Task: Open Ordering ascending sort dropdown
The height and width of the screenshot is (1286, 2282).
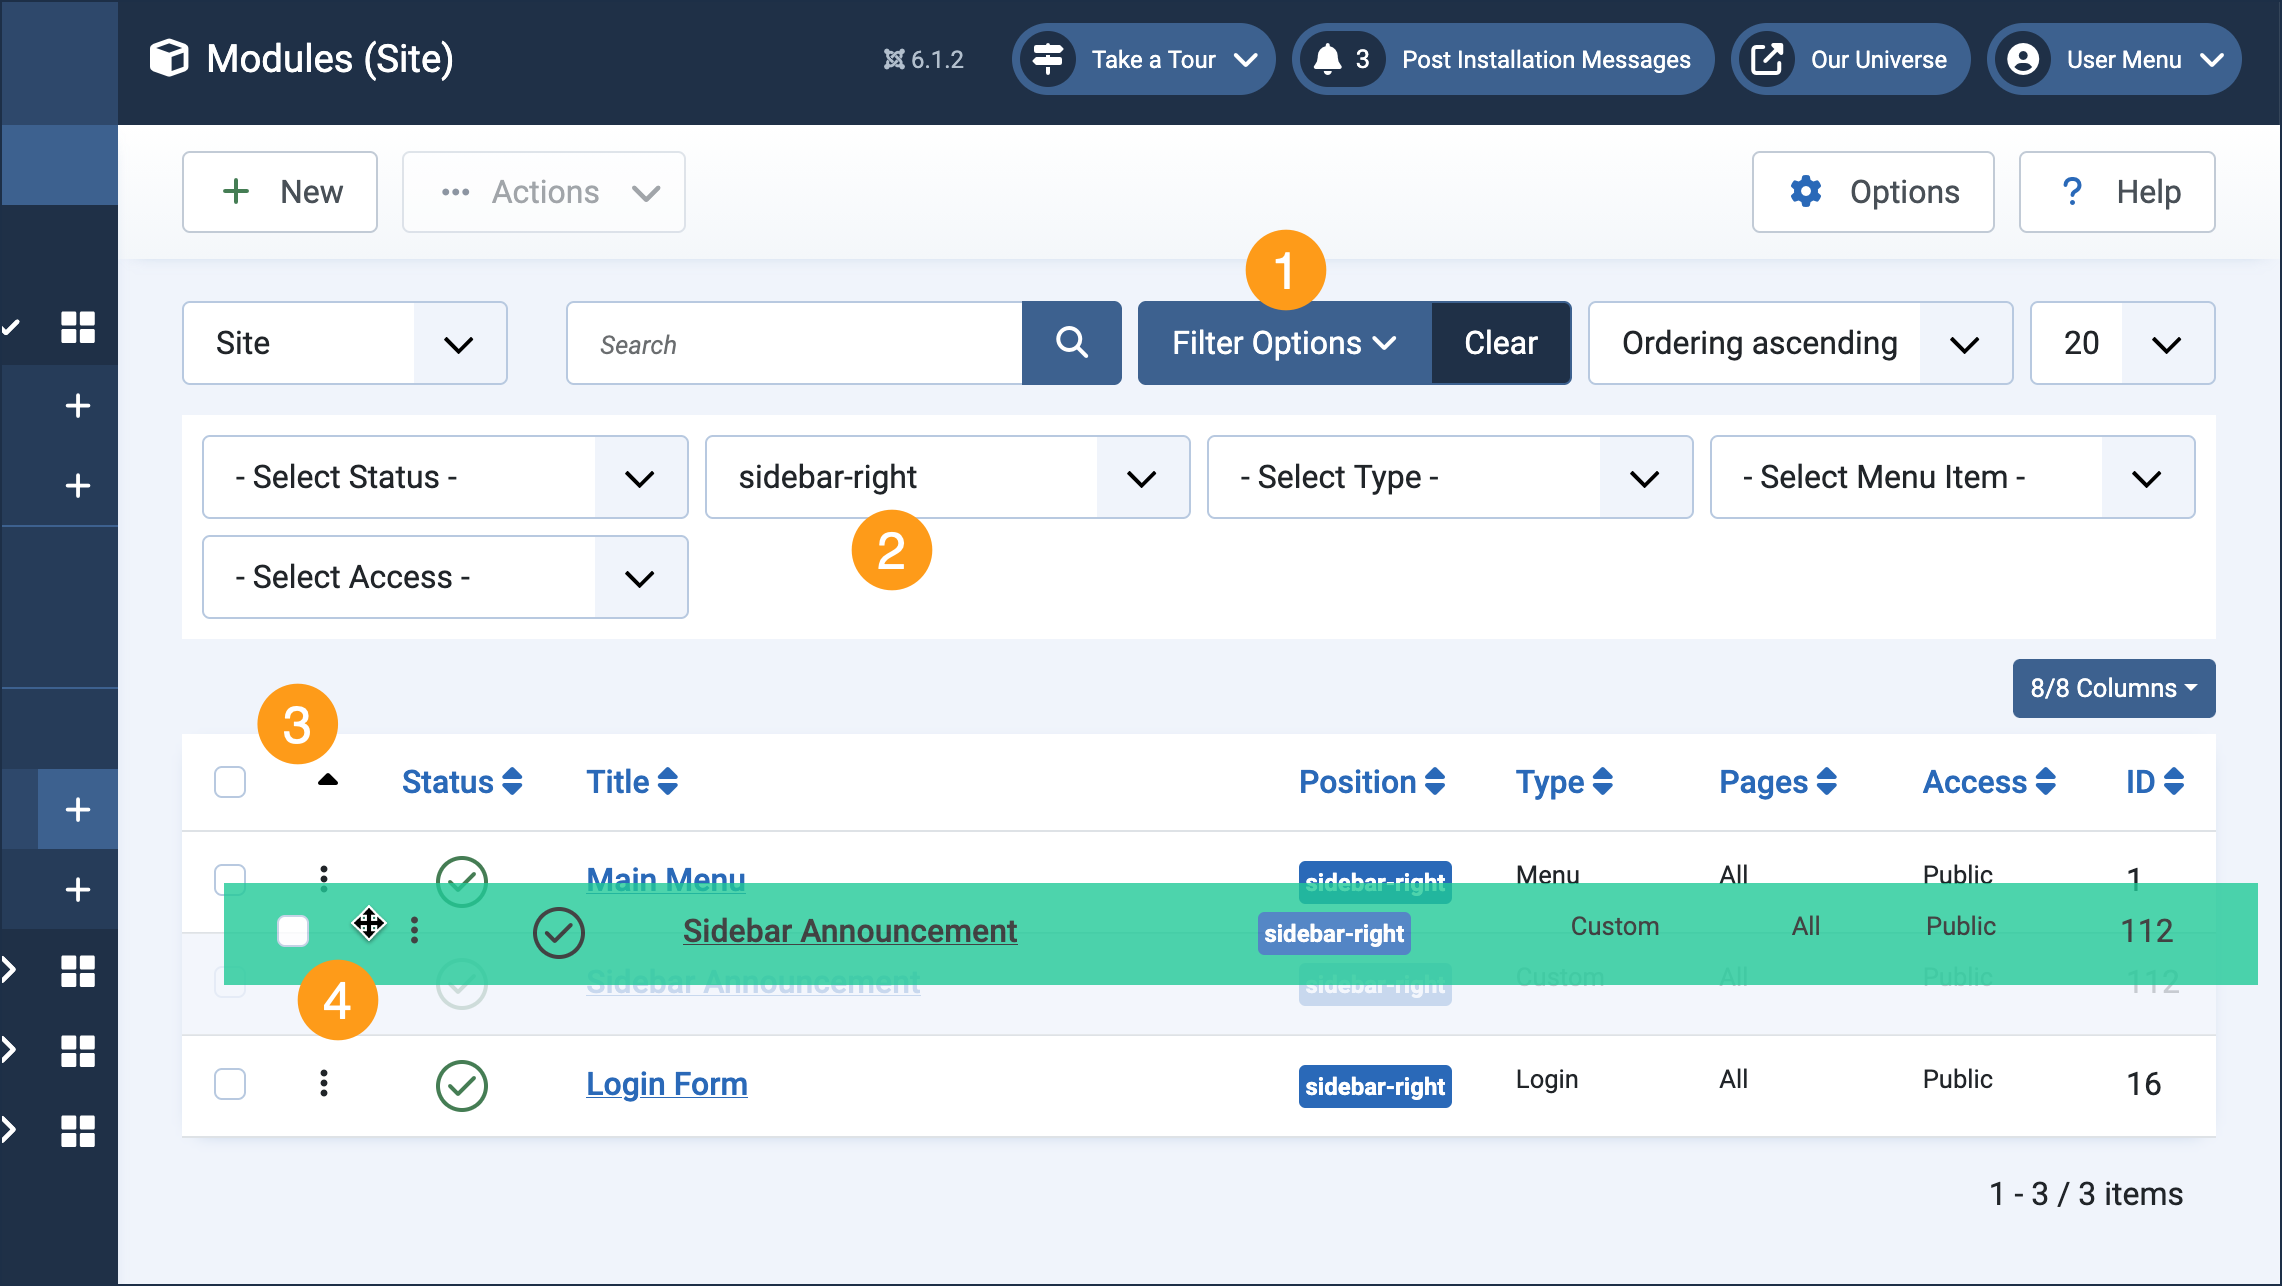Action: tap(1800, 343)
